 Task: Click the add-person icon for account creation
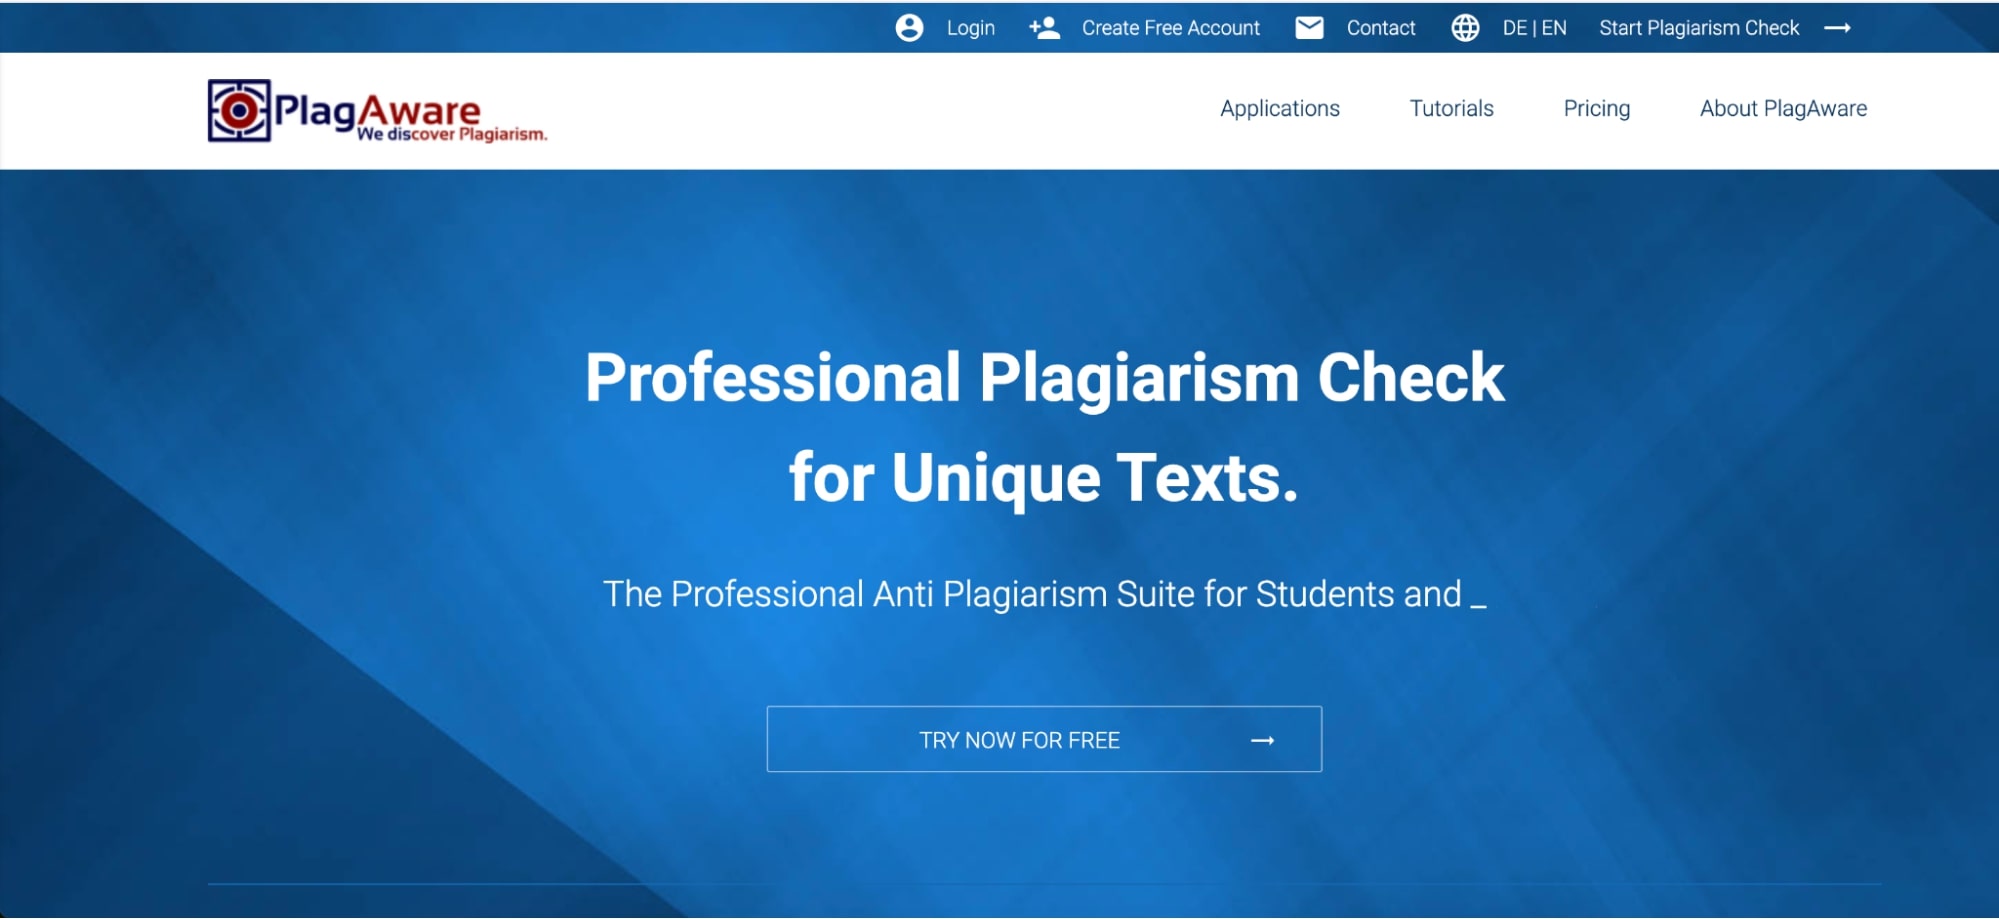[x=1044, y=28]
